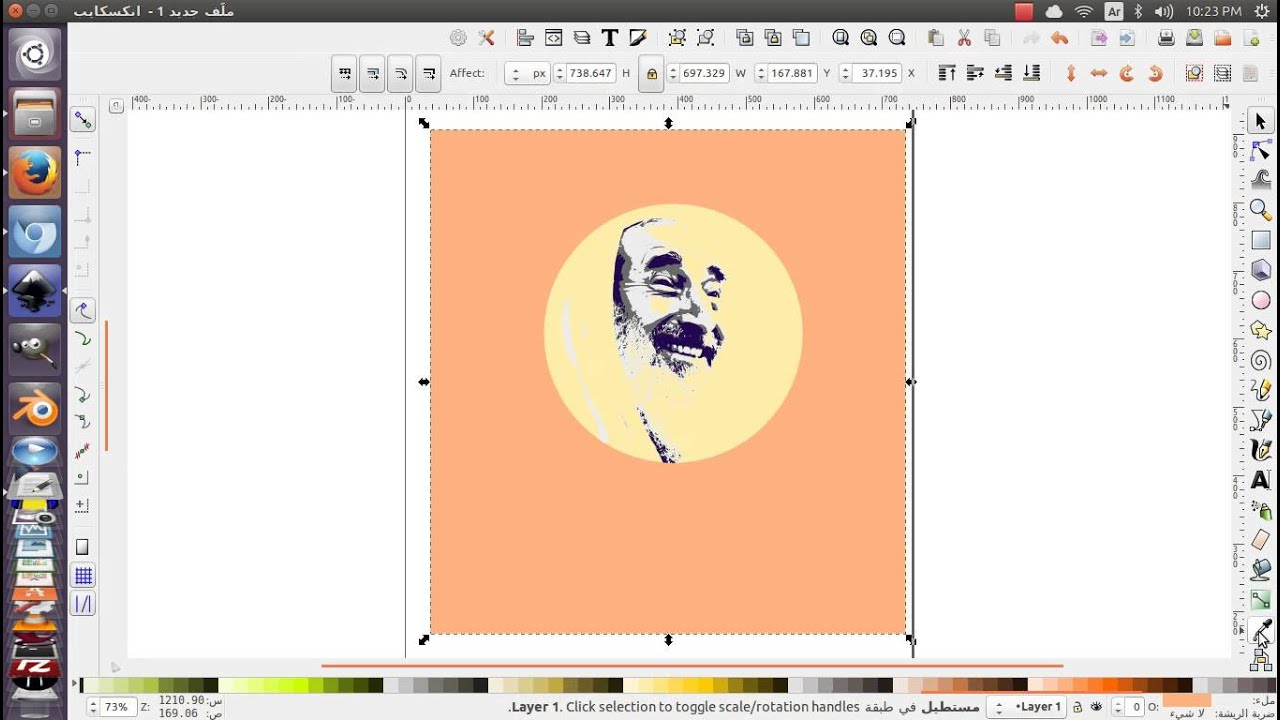Select the Paint Bucket tool
The height and width of the screenshot is (720, 1280).
coord(1260,570)
